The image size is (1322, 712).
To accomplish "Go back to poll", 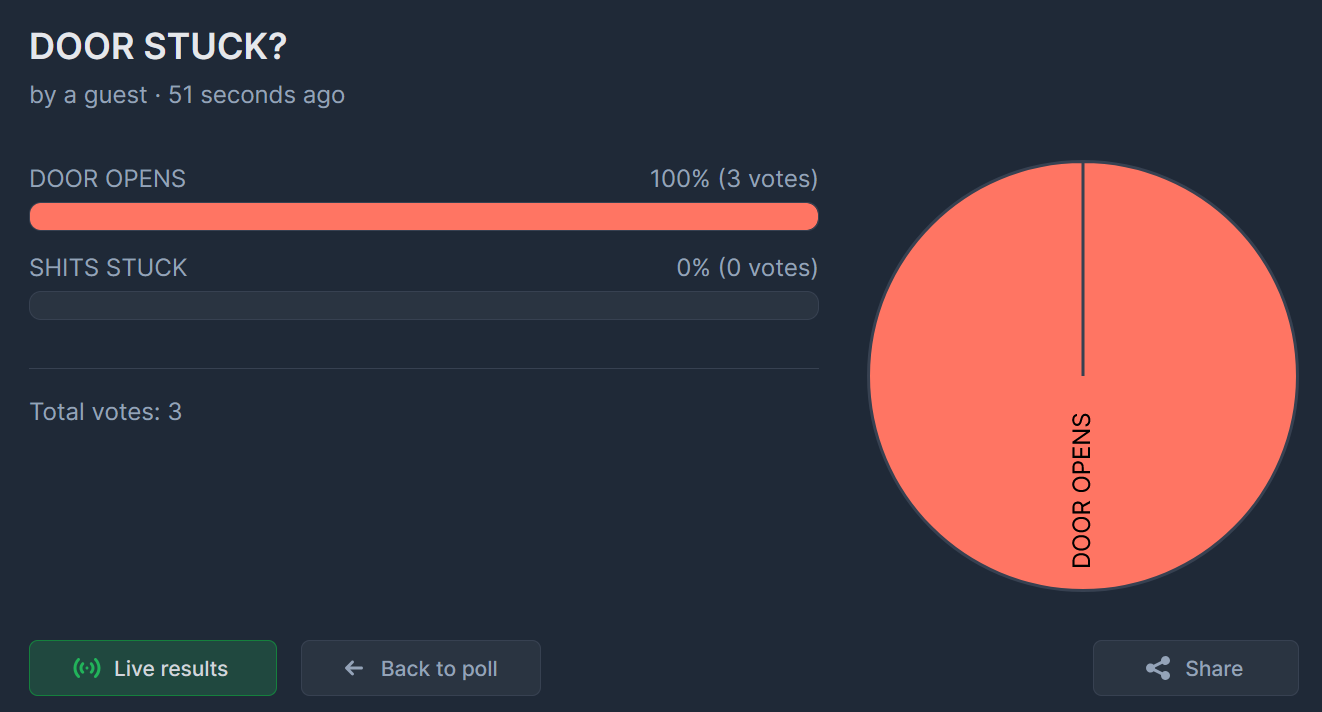I will 420,668.
